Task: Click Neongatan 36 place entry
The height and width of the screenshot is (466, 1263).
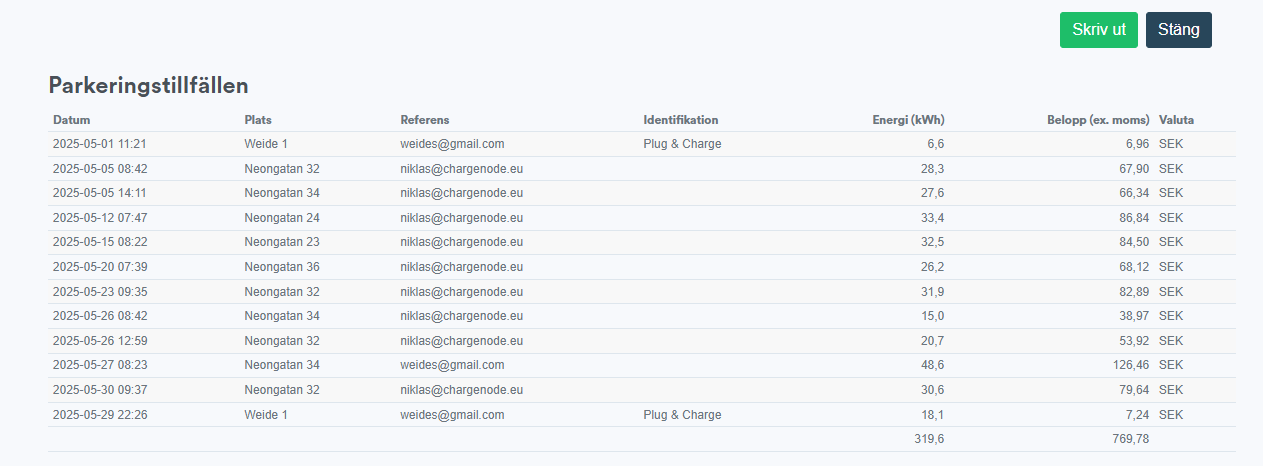Action: point(282,267)
